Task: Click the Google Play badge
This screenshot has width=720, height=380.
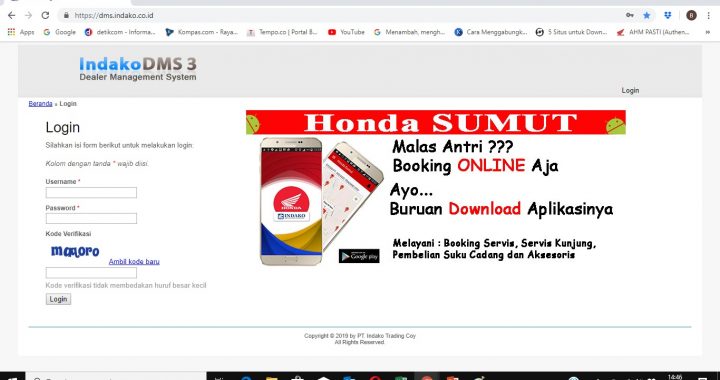Action: point(359,256)
